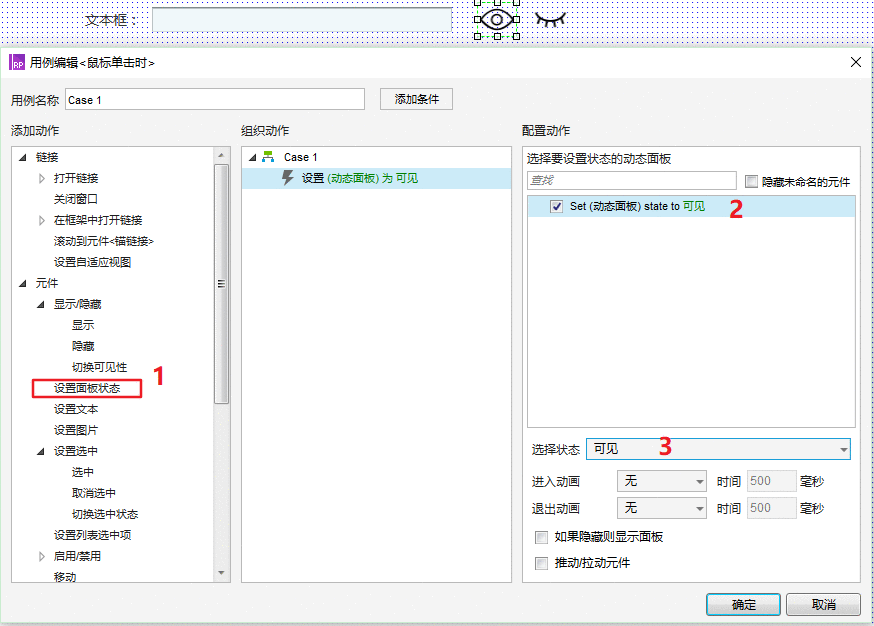Click the 用例名称 Case 1 name field
874x626 pixels.
[215, 99]
